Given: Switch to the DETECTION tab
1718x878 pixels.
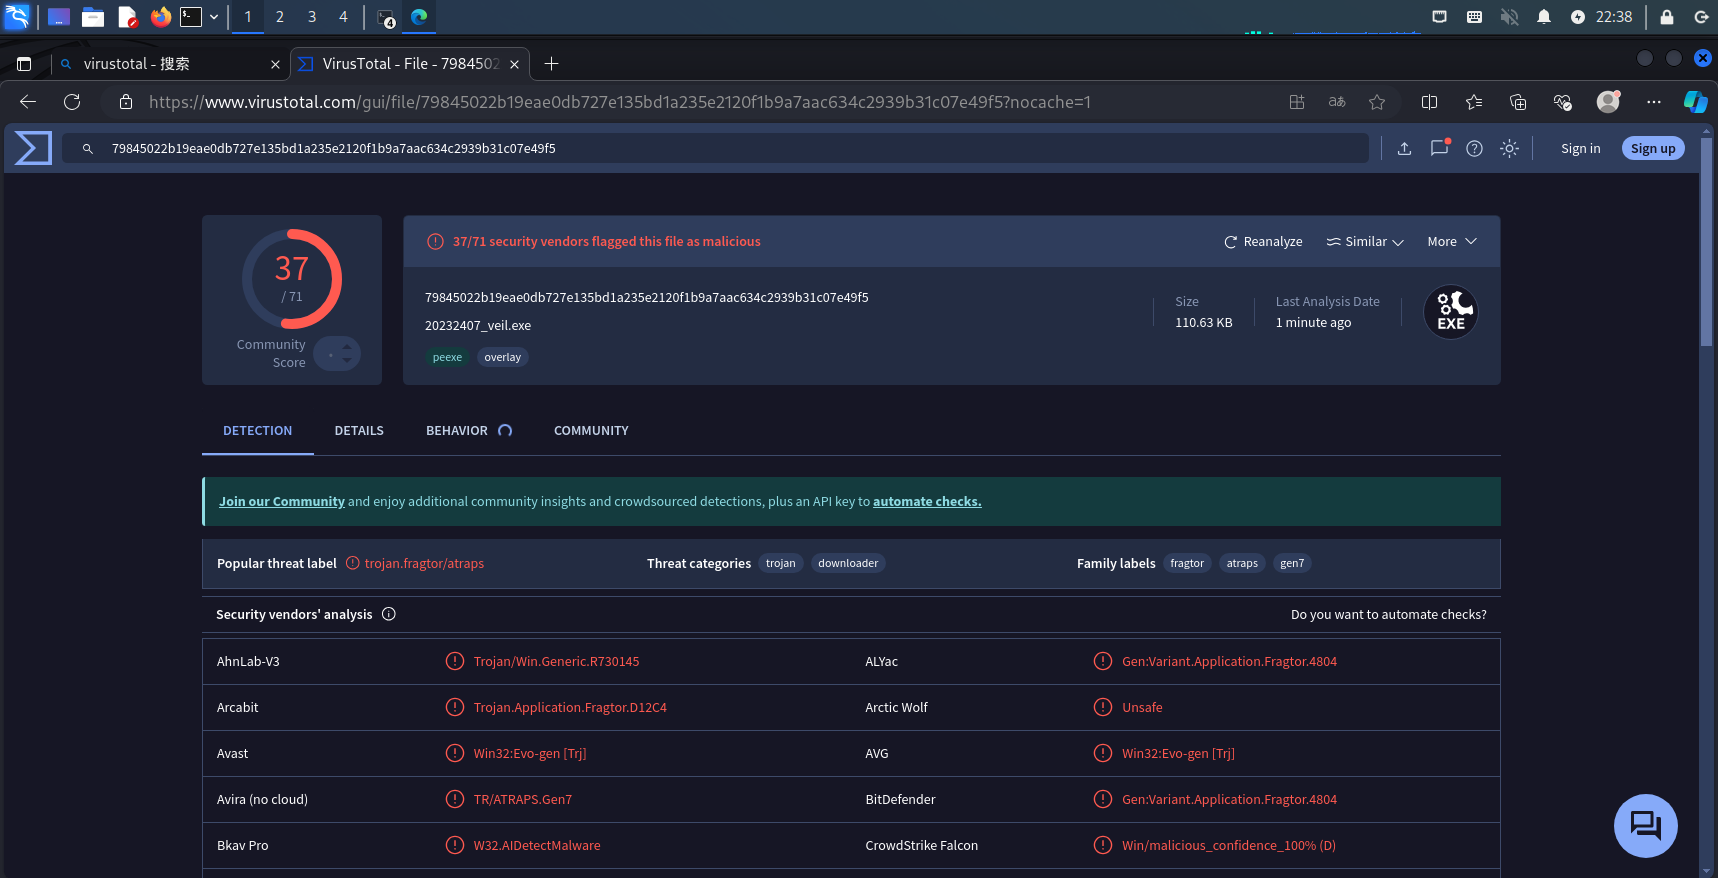Looking at the screenshot, I should pyautogui.click(x=257, y=431).
